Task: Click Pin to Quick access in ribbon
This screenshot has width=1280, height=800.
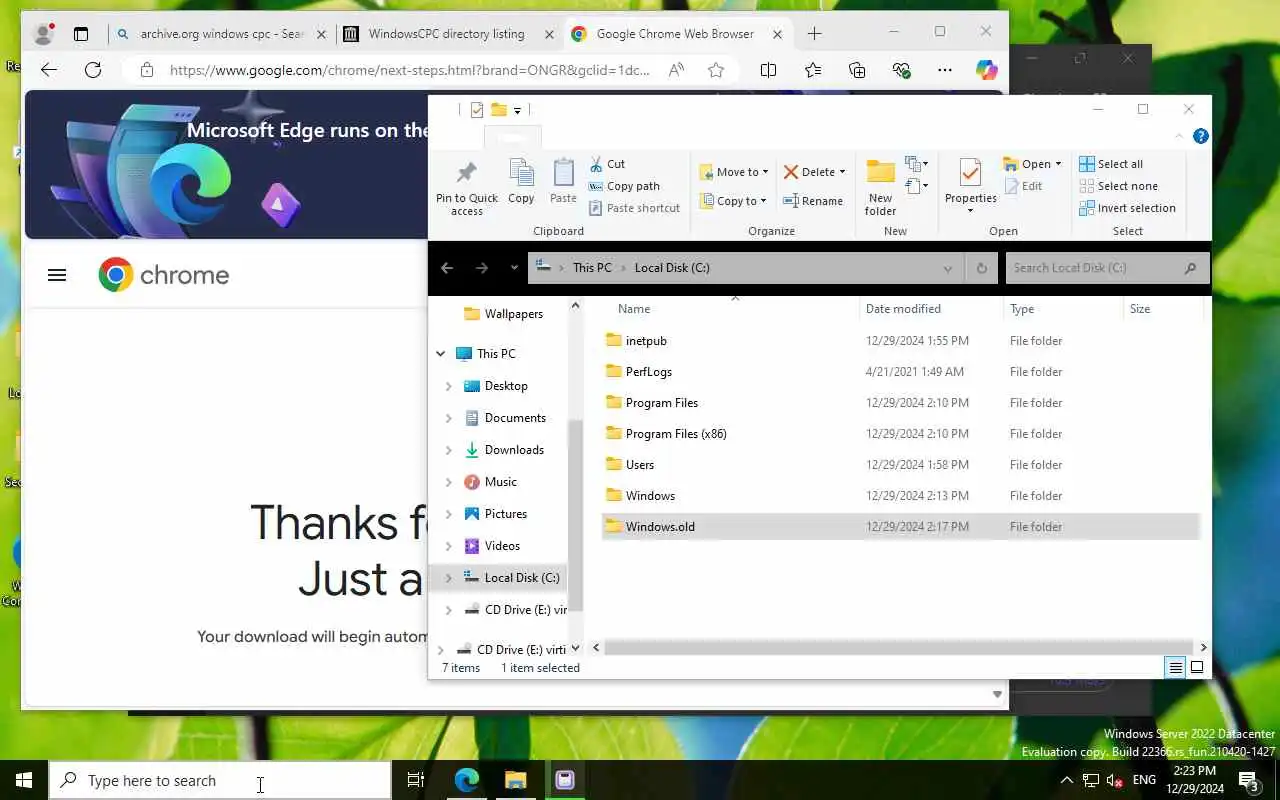Action: coord(467,187)
